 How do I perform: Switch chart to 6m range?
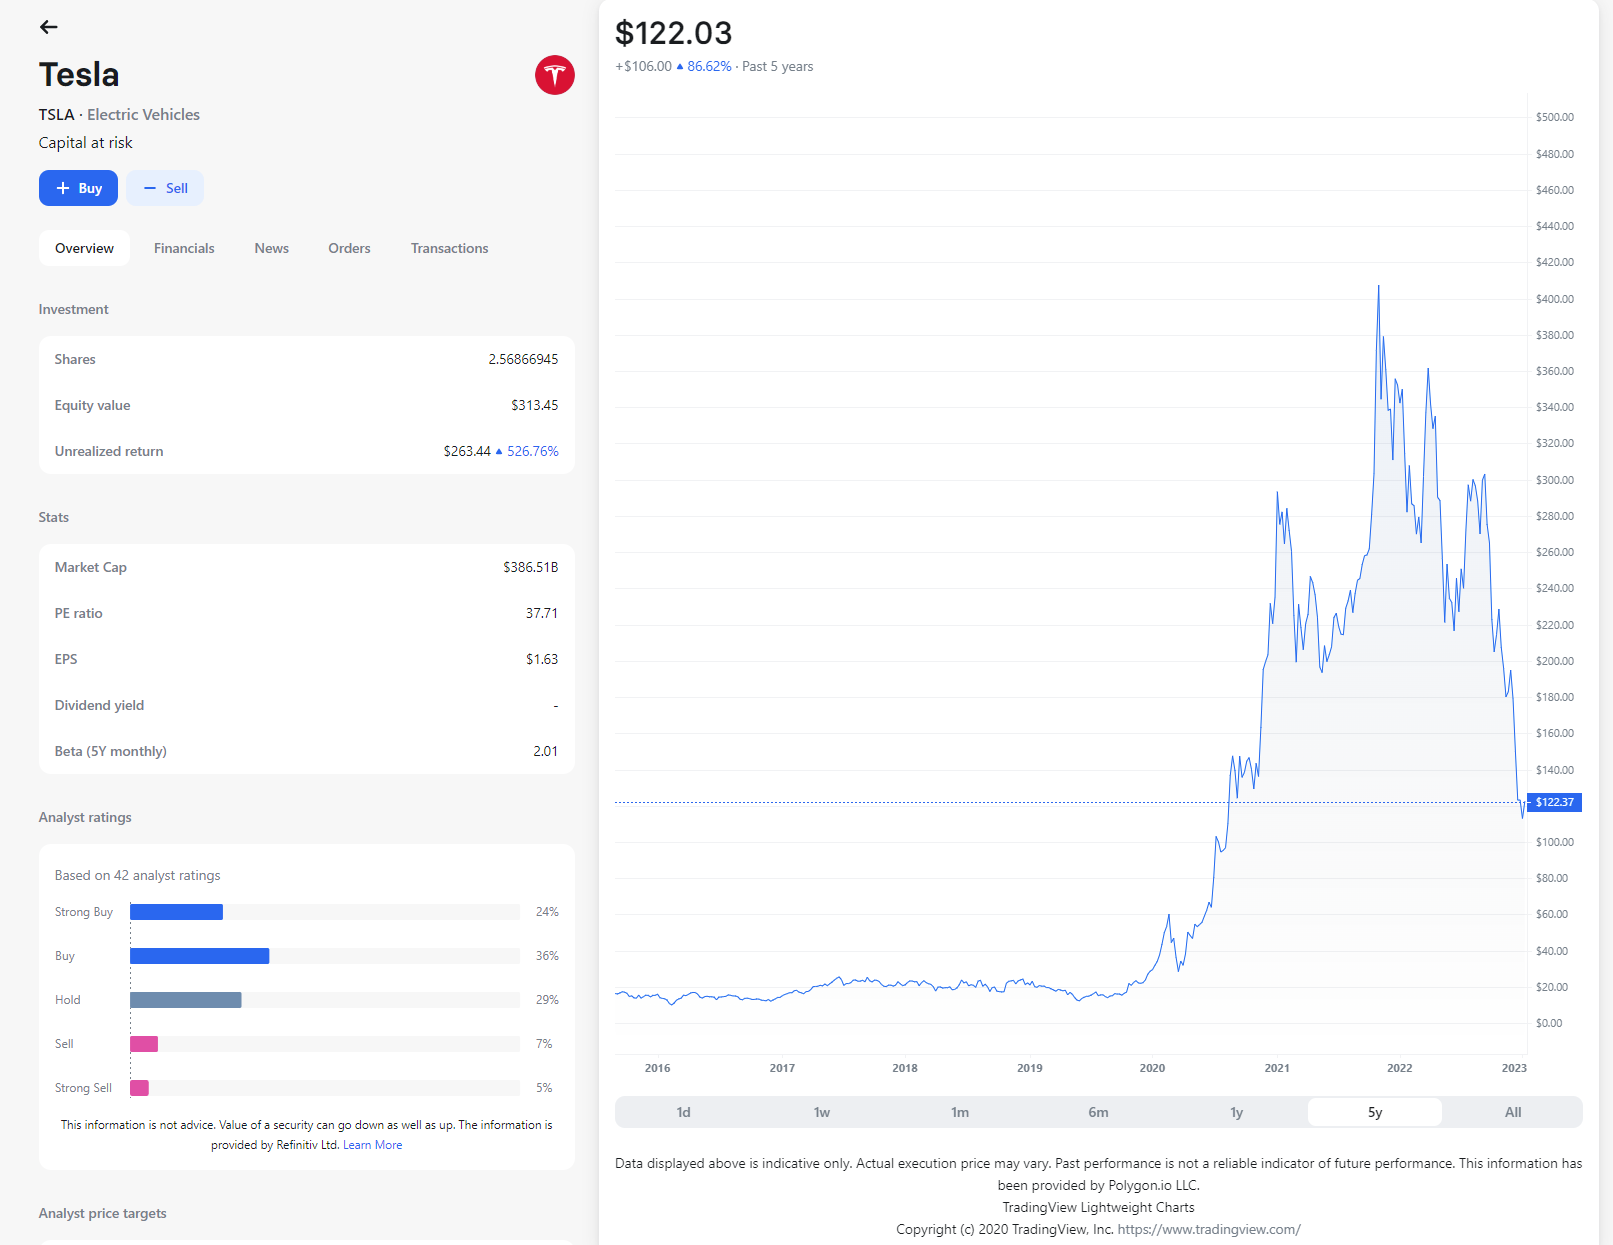[1098, 1112]
